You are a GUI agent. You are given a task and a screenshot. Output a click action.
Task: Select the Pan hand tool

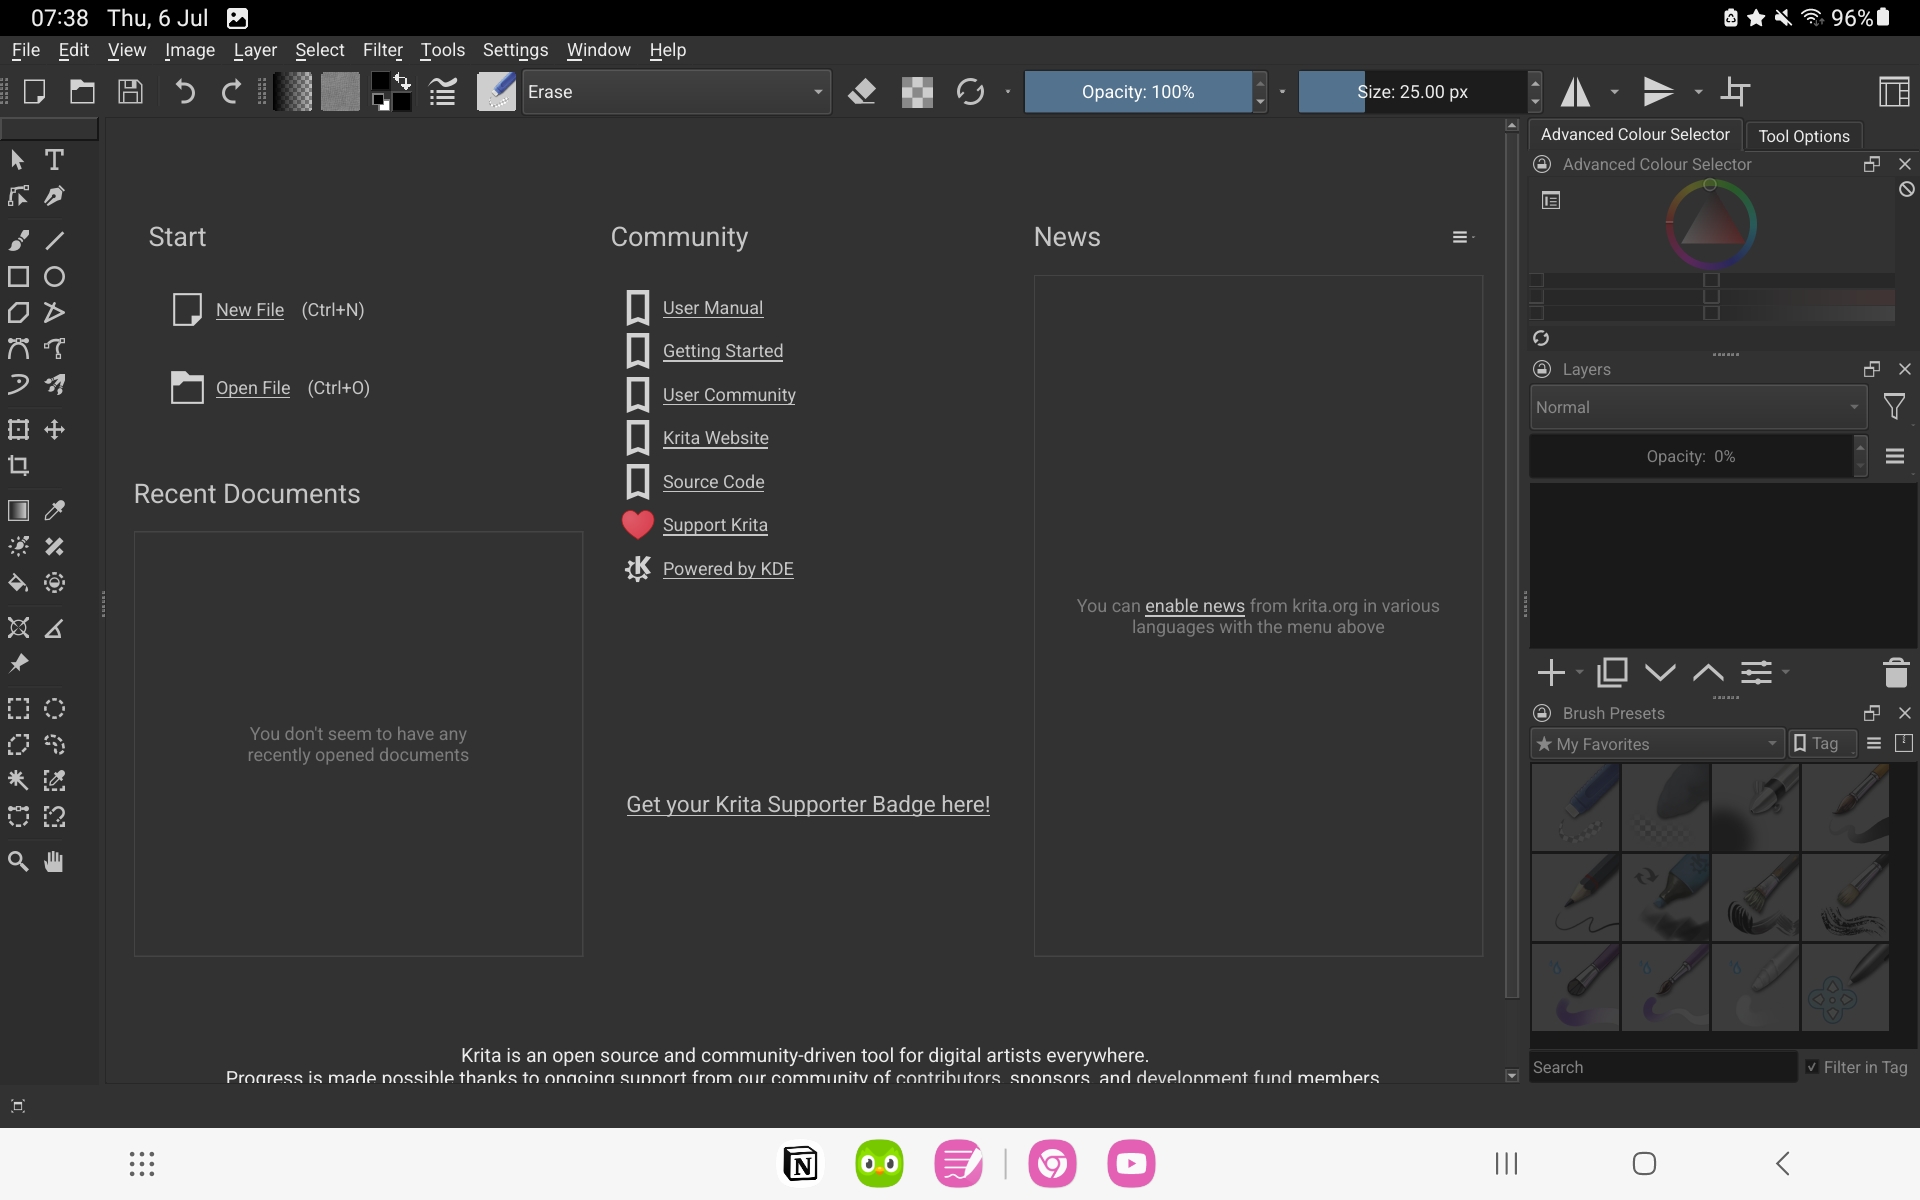(x=54, y=862)
